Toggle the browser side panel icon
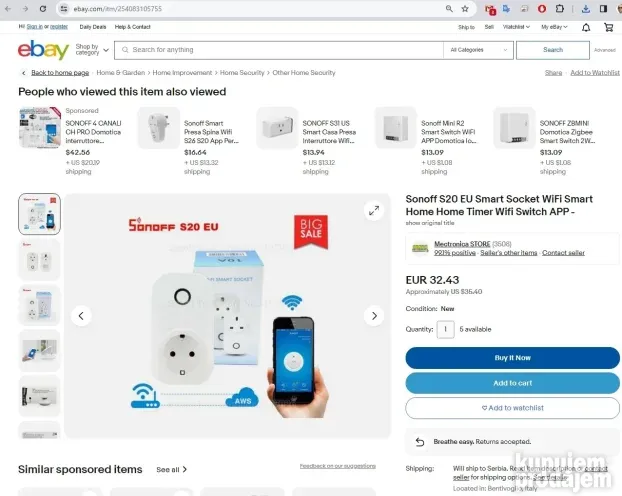This screenshot has width=622, height=496. (x=603, y=9)
